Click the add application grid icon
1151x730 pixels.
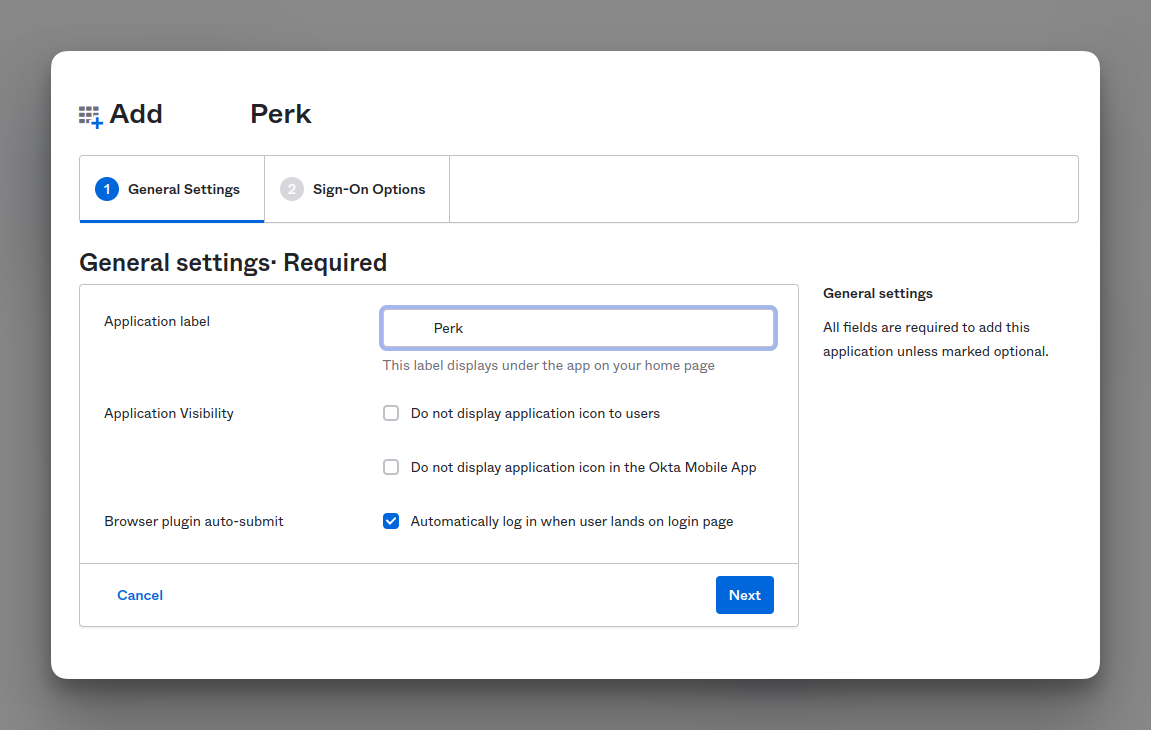(x=91, y=117)
